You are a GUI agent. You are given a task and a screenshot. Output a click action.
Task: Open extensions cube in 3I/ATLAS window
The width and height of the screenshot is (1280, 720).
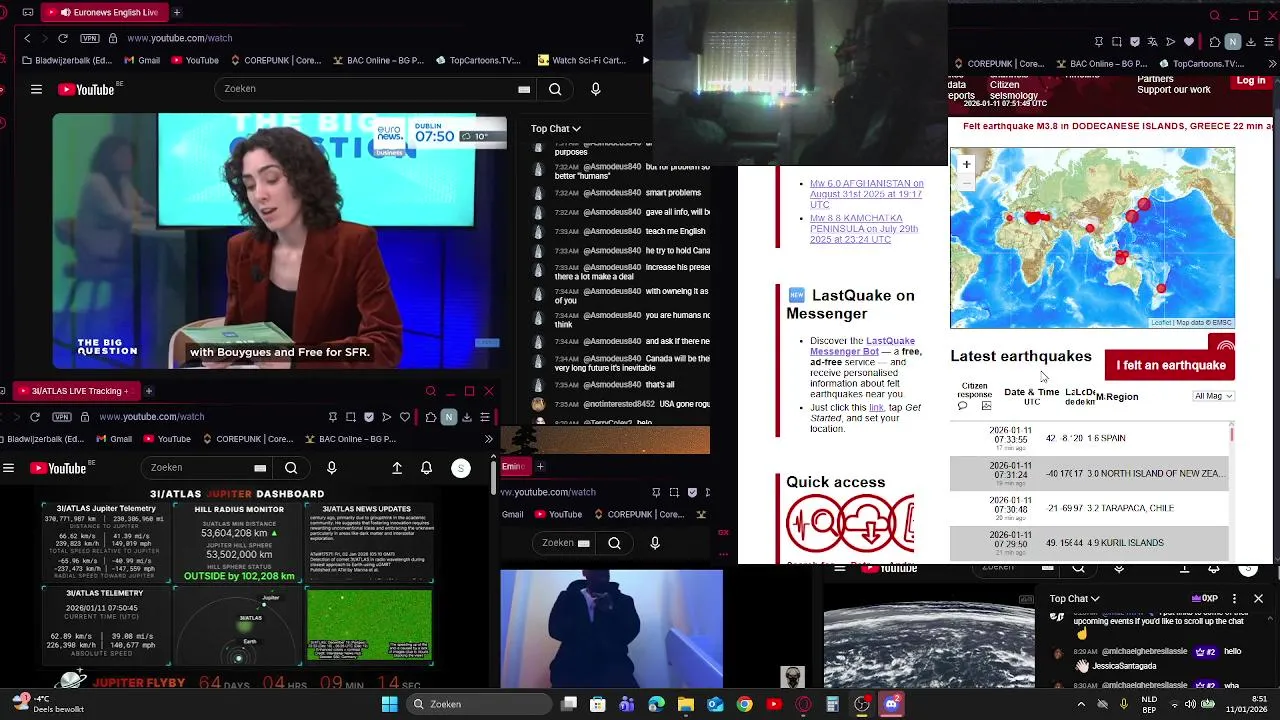coord(431,417)
